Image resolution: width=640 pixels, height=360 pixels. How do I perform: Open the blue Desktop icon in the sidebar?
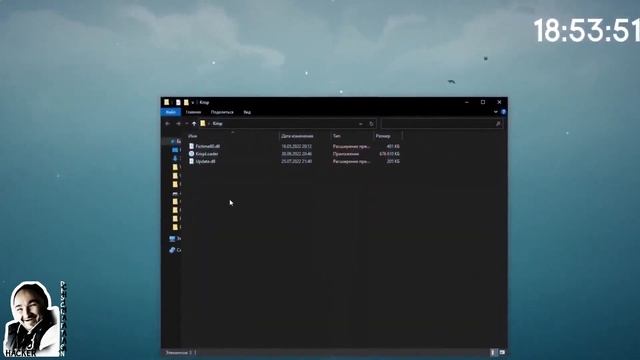pyautogui.click(x=176, y=150)
